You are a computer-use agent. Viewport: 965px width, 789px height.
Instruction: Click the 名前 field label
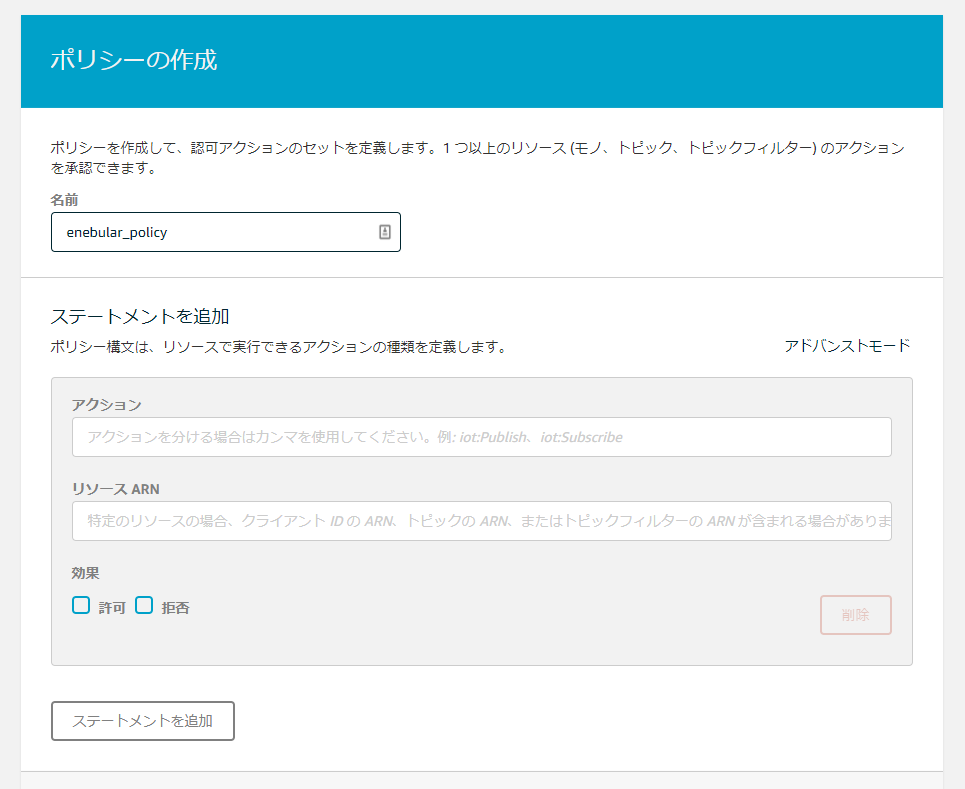[65, 200]
